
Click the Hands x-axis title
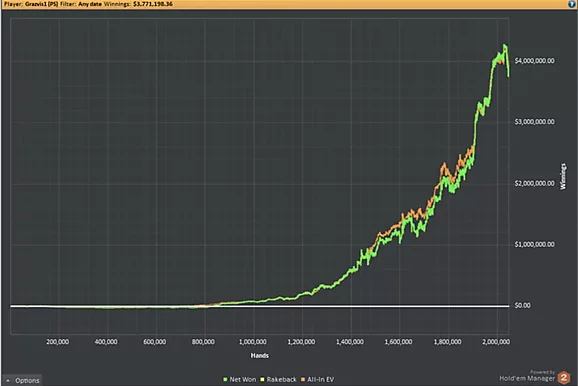[x=260, y=356]
